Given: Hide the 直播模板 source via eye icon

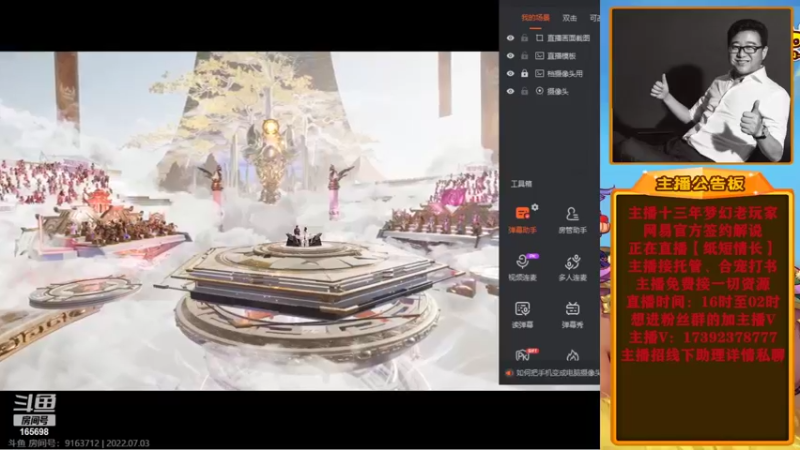Looking at the screenshot, I should click(510, 56).
